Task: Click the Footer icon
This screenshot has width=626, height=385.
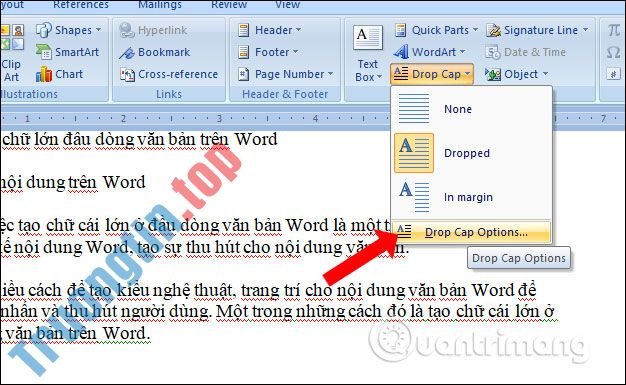Action: coord(244,52)
